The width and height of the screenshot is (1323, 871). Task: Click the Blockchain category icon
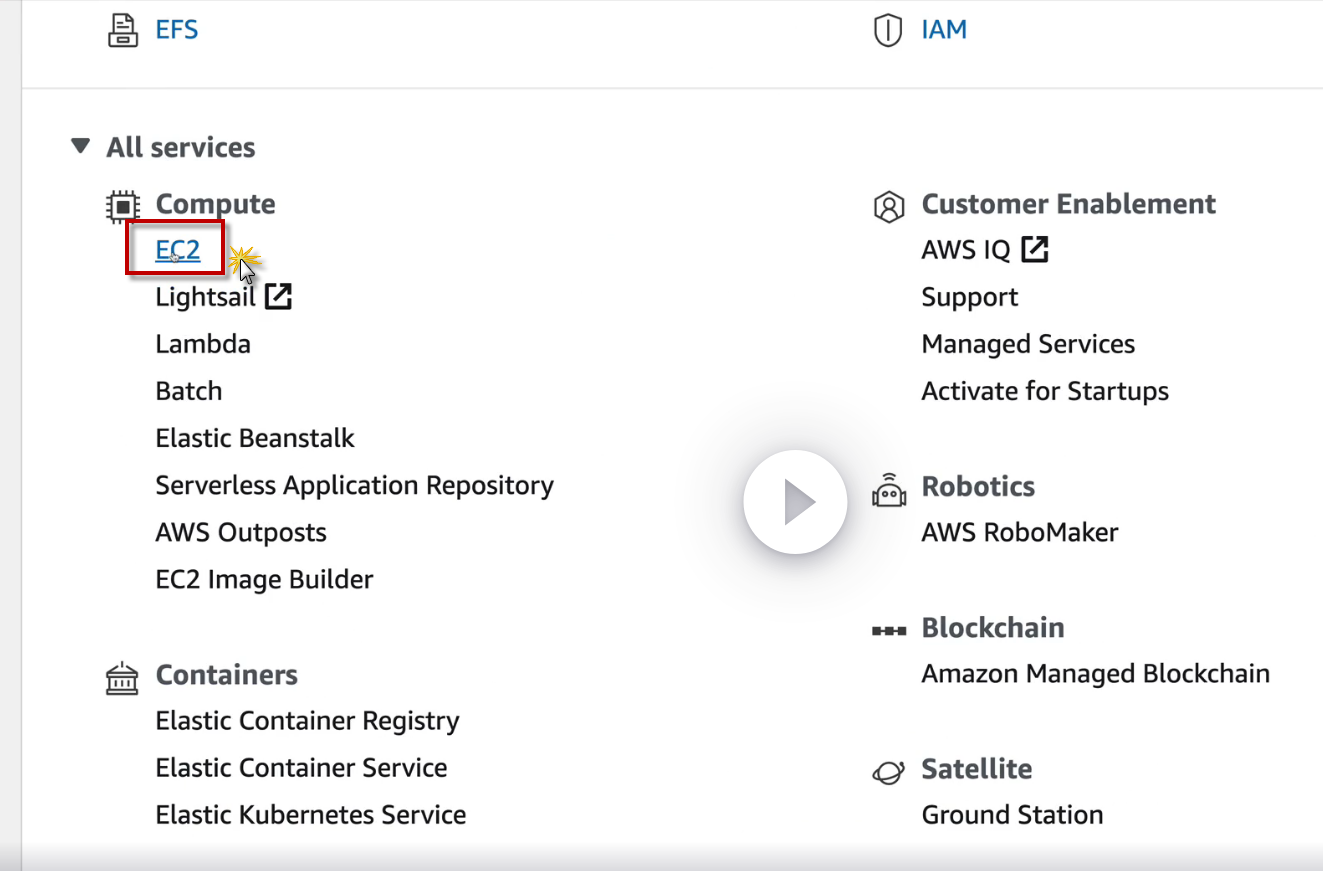(888, 631)
